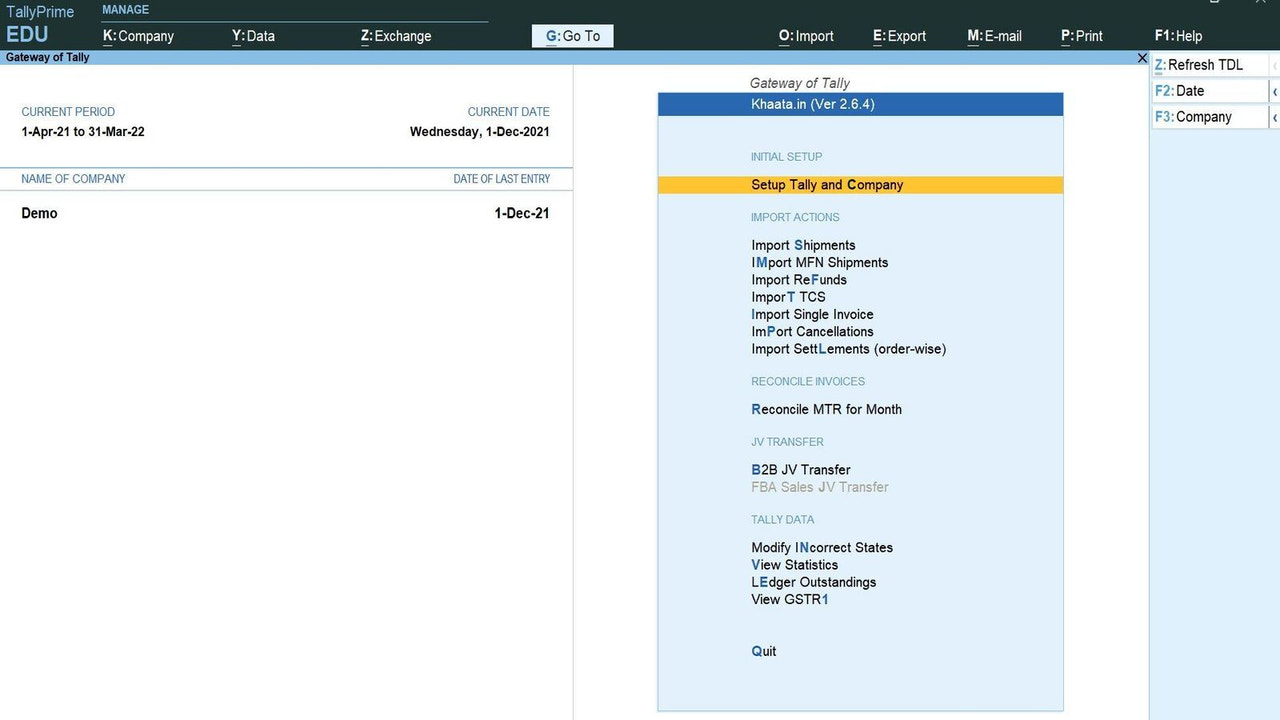Open Import Shipments
Viewport: 1280px width, 720px height.
(803, 245)
